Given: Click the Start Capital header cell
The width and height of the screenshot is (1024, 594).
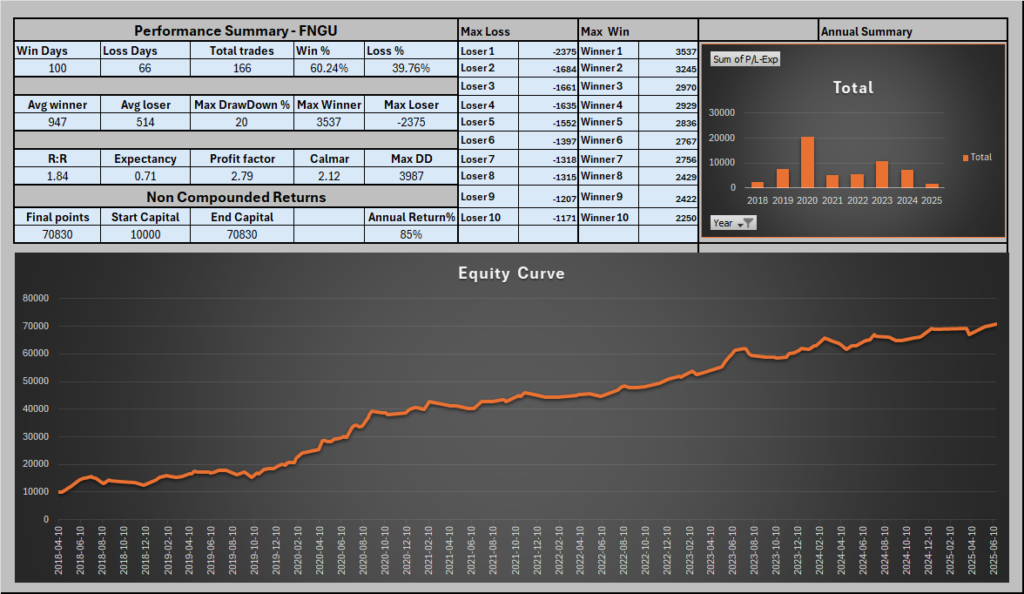Looking at the screenshot, I should pos(145,217).
